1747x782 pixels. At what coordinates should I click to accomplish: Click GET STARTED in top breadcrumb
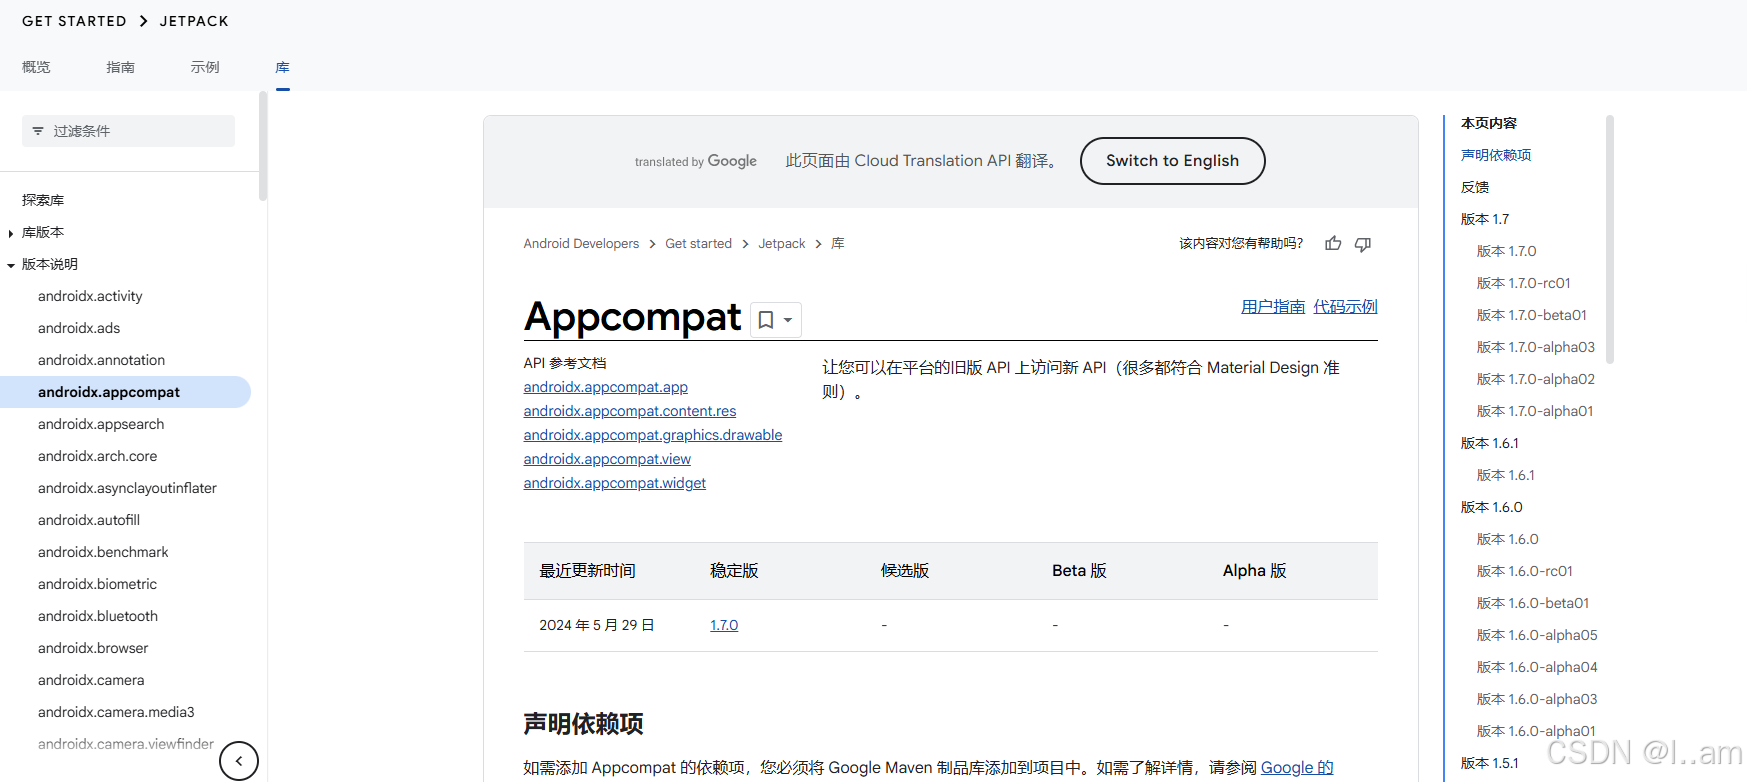click(x=74, y=21)
